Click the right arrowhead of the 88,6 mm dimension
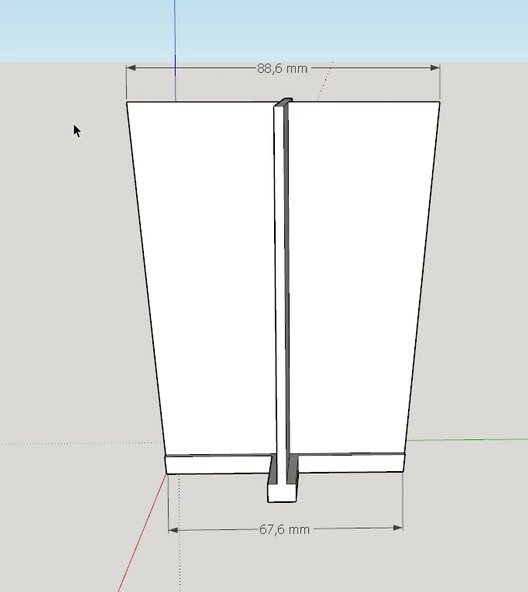The height and width of the screenshot is (592, 528). pos(435,68)
